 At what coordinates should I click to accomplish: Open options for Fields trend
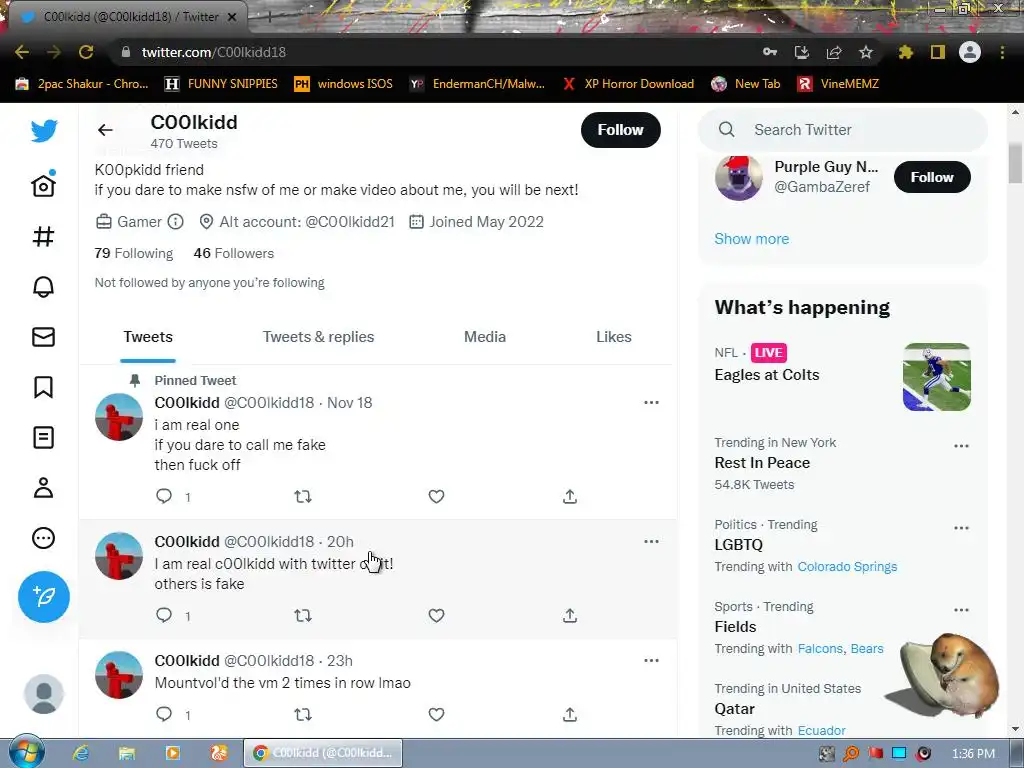pyautogui.click(x=961, y=610)
